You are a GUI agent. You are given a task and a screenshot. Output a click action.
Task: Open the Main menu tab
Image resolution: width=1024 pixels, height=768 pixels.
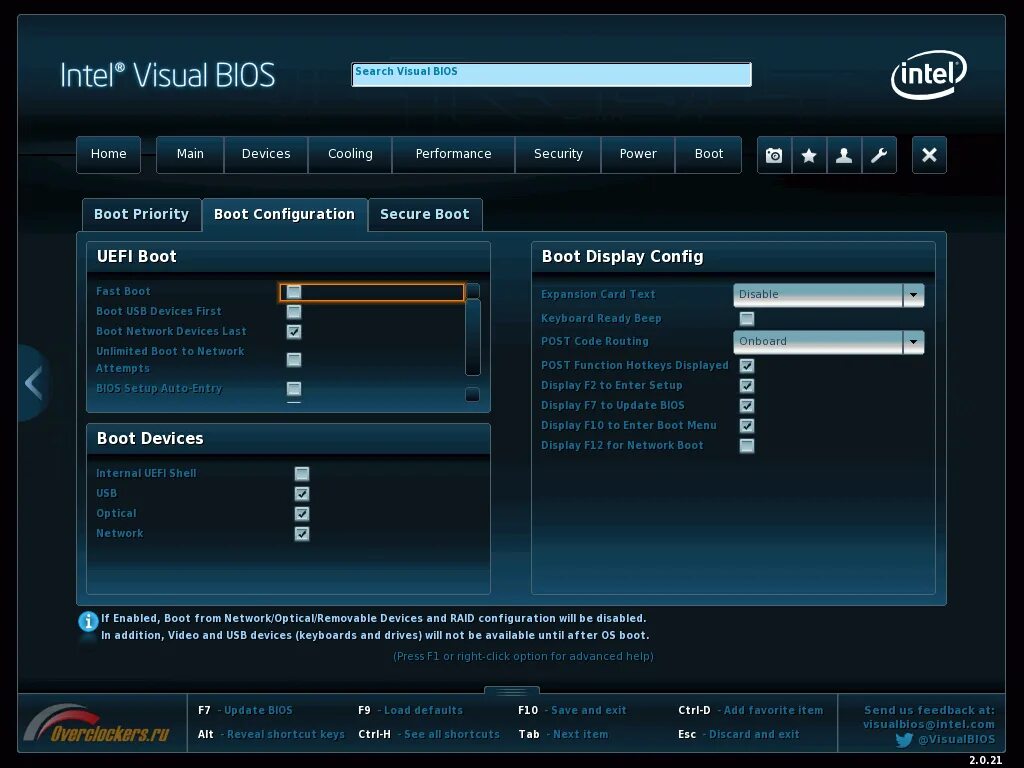190,155
